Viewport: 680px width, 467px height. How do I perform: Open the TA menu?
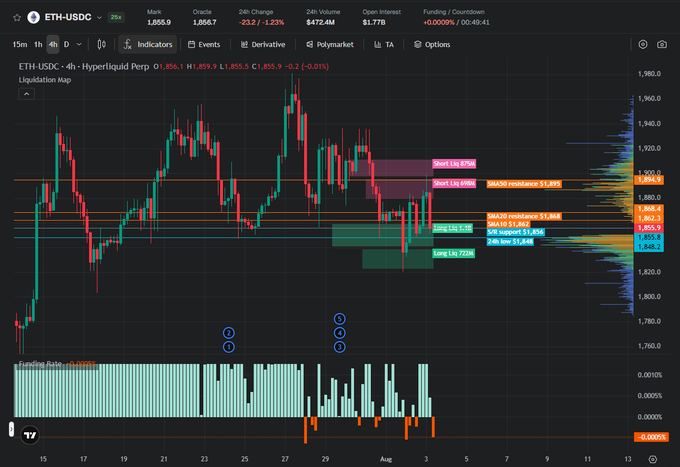point(384,45)
